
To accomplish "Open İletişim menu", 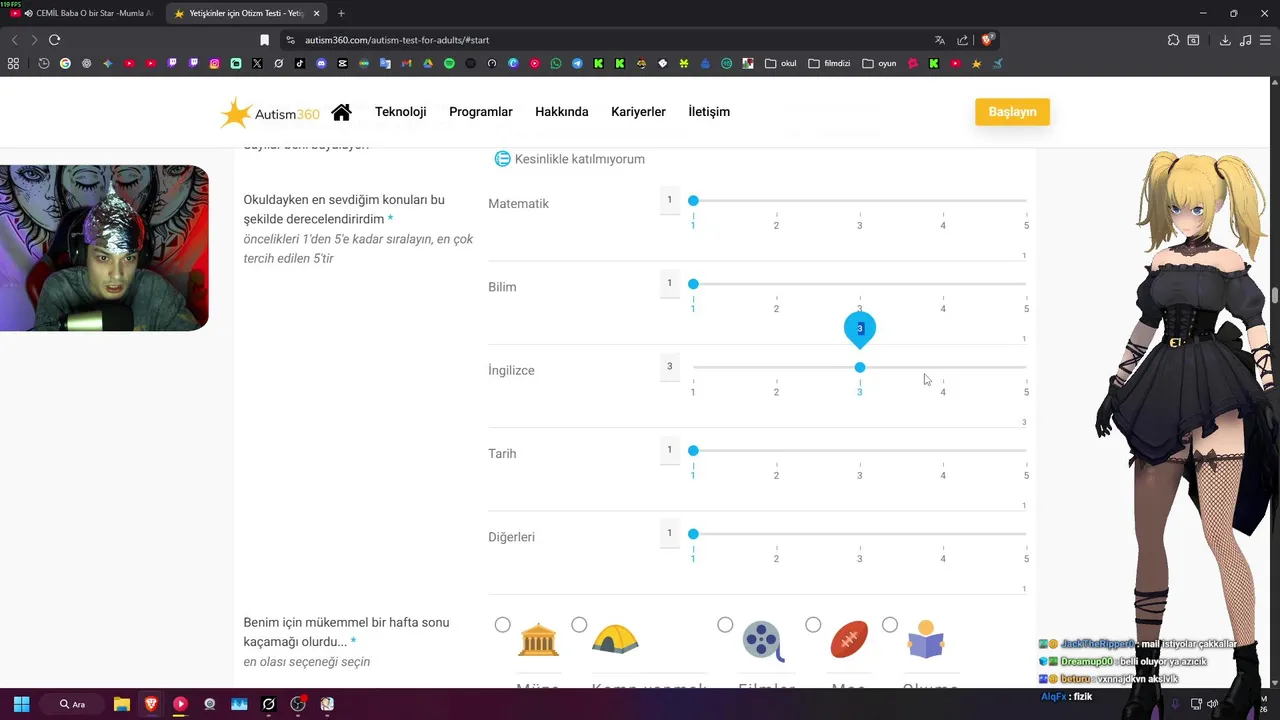I will [709, 112].
